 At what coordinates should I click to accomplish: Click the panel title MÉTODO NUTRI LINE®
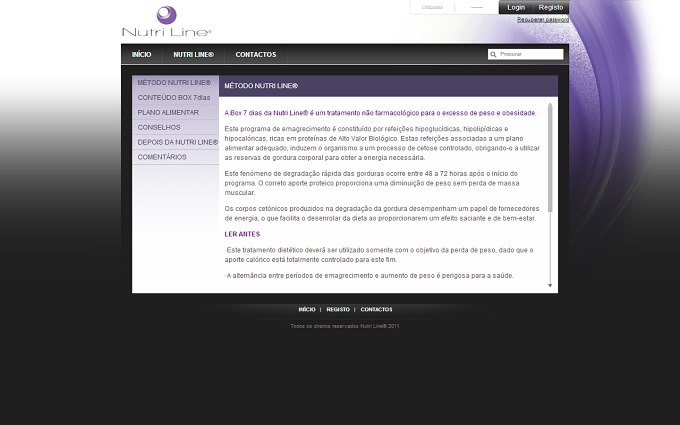(261, 86)
